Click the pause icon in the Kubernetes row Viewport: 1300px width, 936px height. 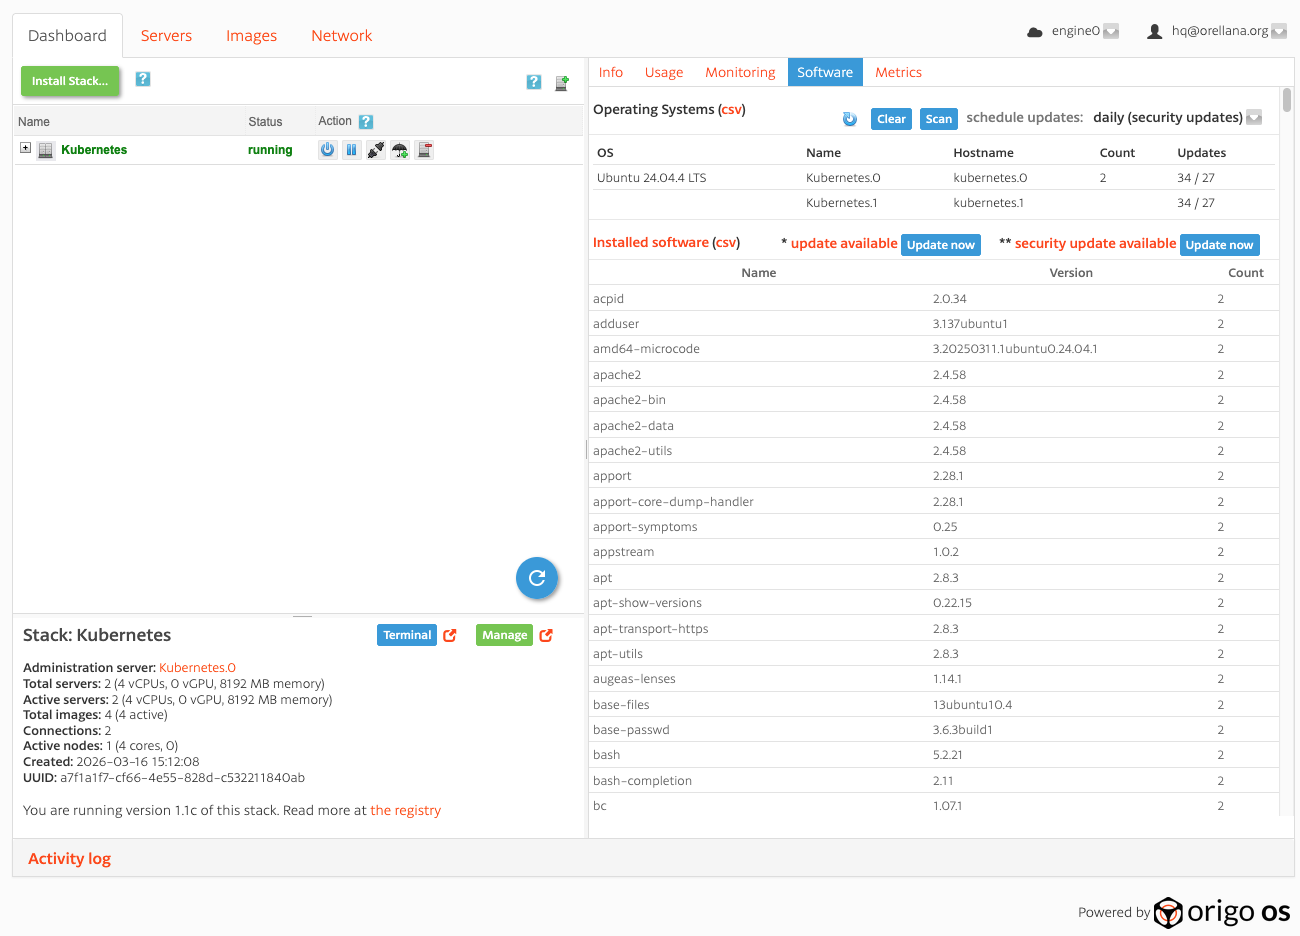(x=351, y=150)
